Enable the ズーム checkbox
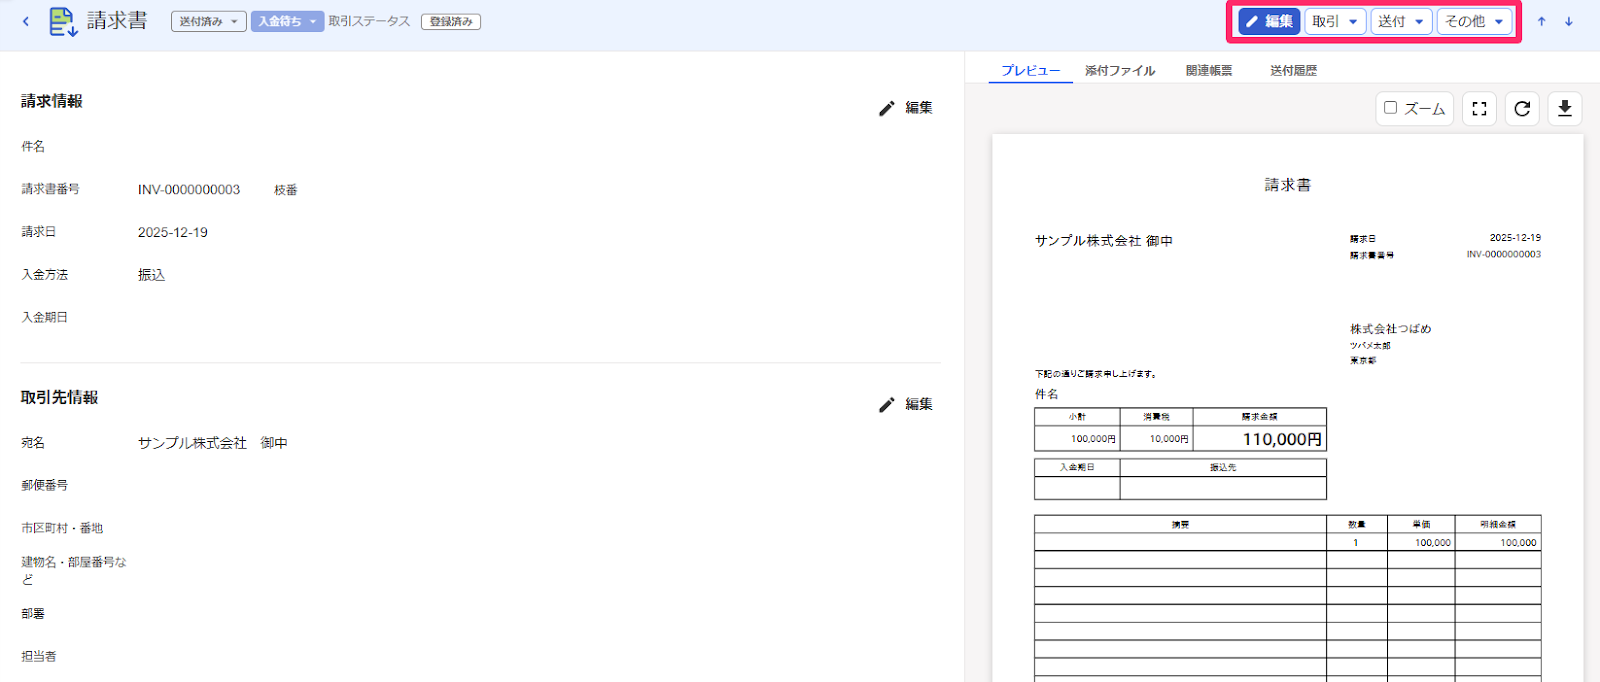The image size is (1600, 682). click(x=1390, y=108)
